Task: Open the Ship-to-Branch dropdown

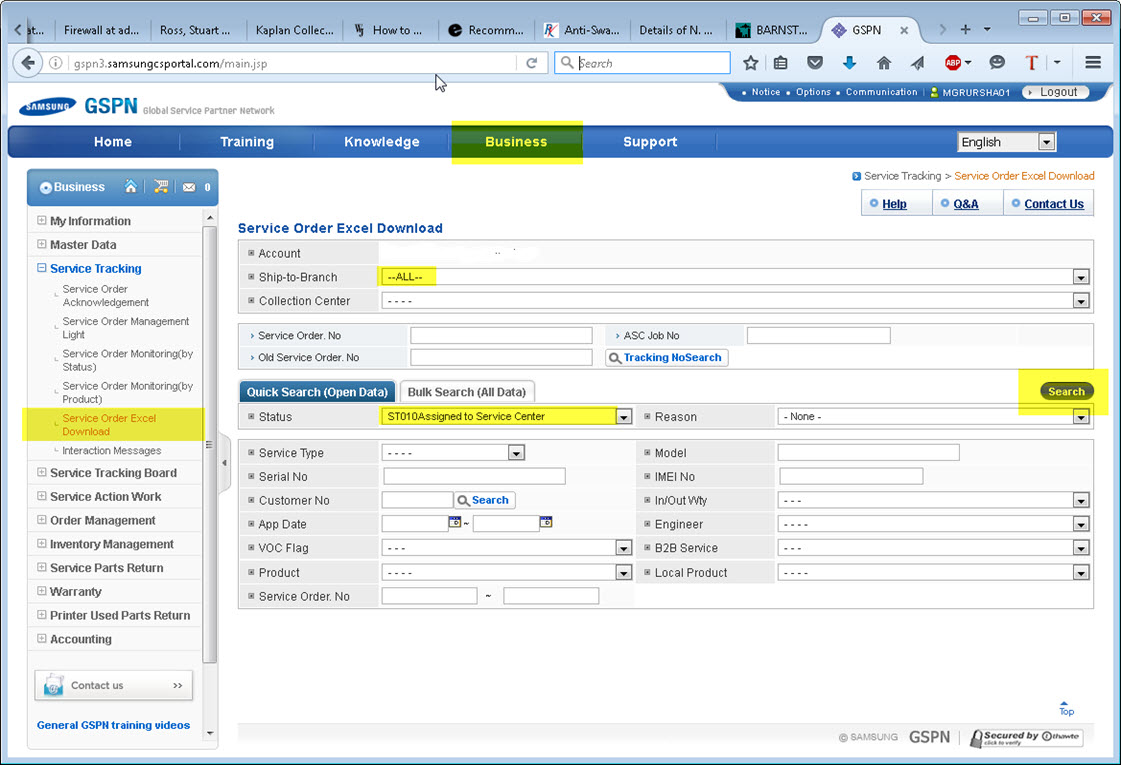Action: point(1080,277)
